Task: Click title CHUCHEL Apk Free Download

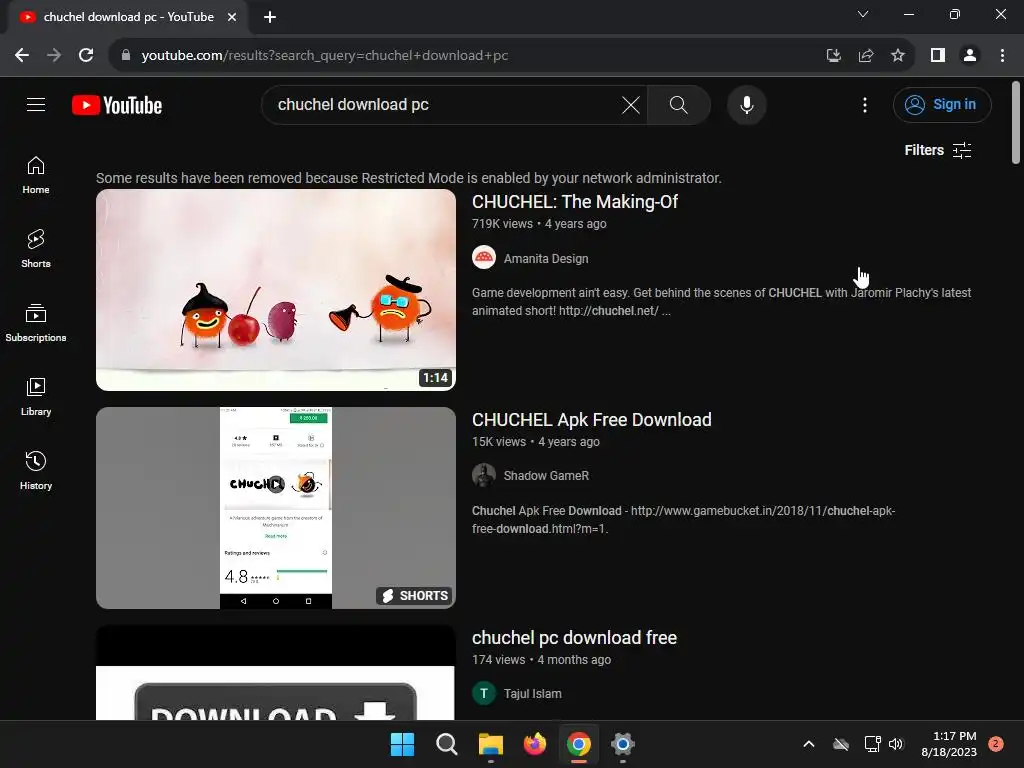Action: tap(592, 420)
